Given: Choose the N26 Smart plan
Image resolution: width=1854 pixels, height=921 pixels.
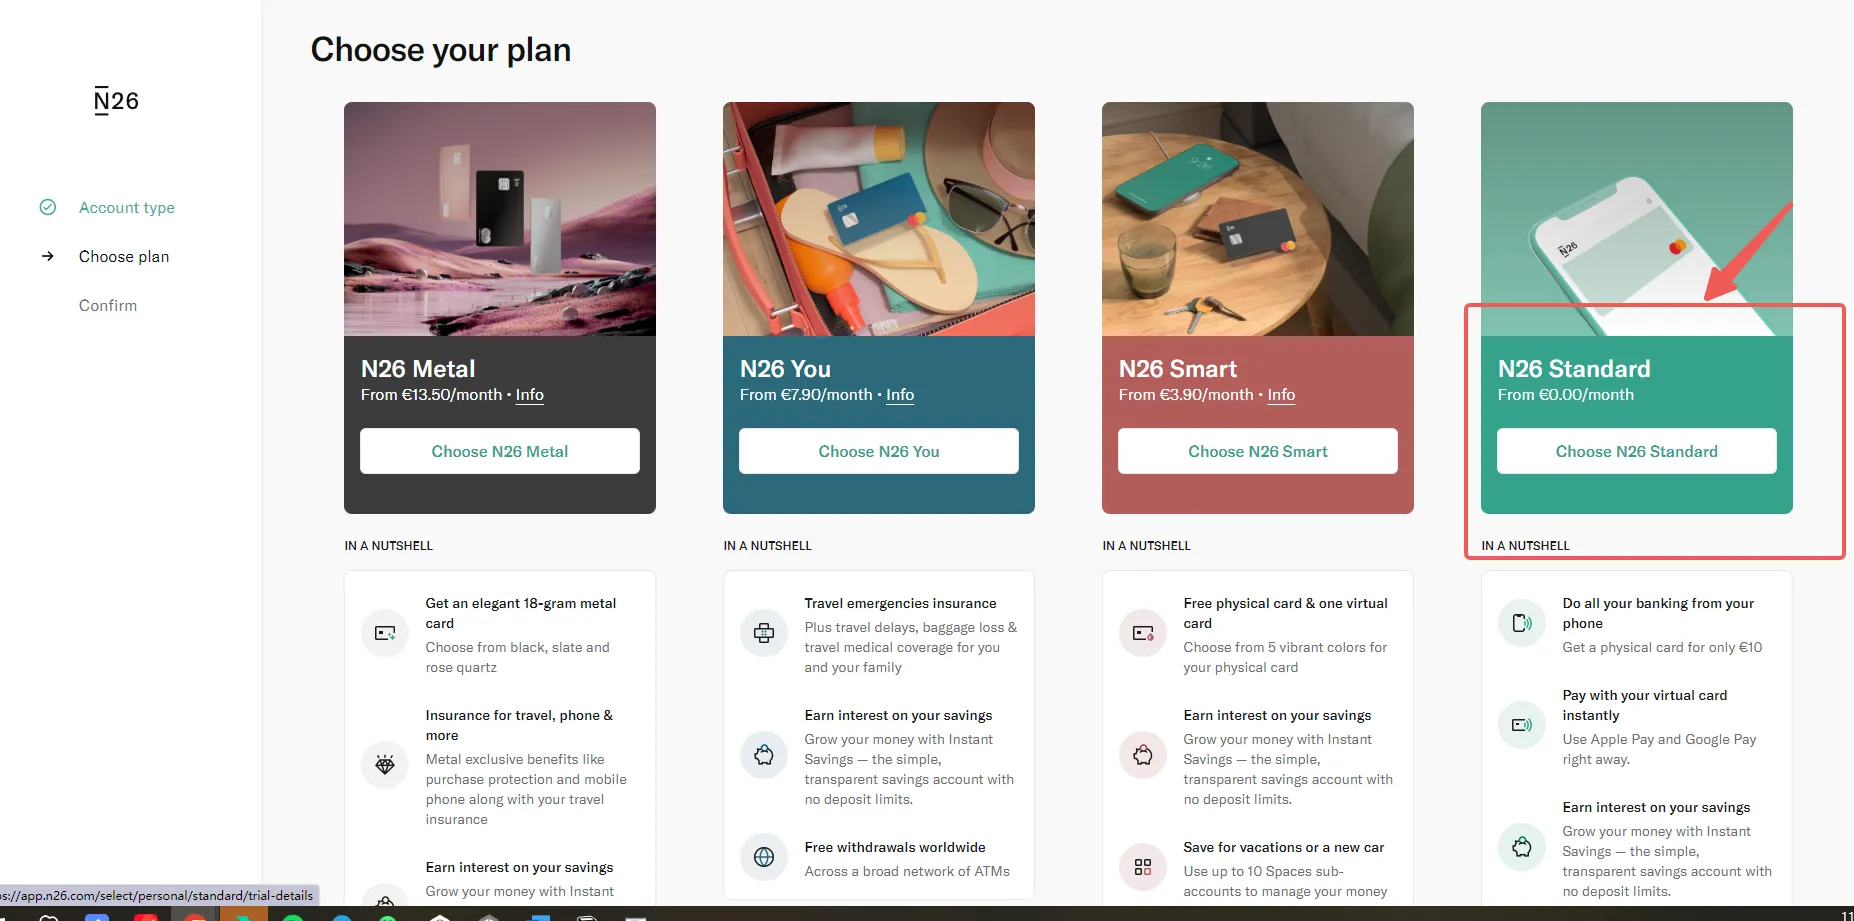Looking at the screenshot, I should (x=1258, y=451).
